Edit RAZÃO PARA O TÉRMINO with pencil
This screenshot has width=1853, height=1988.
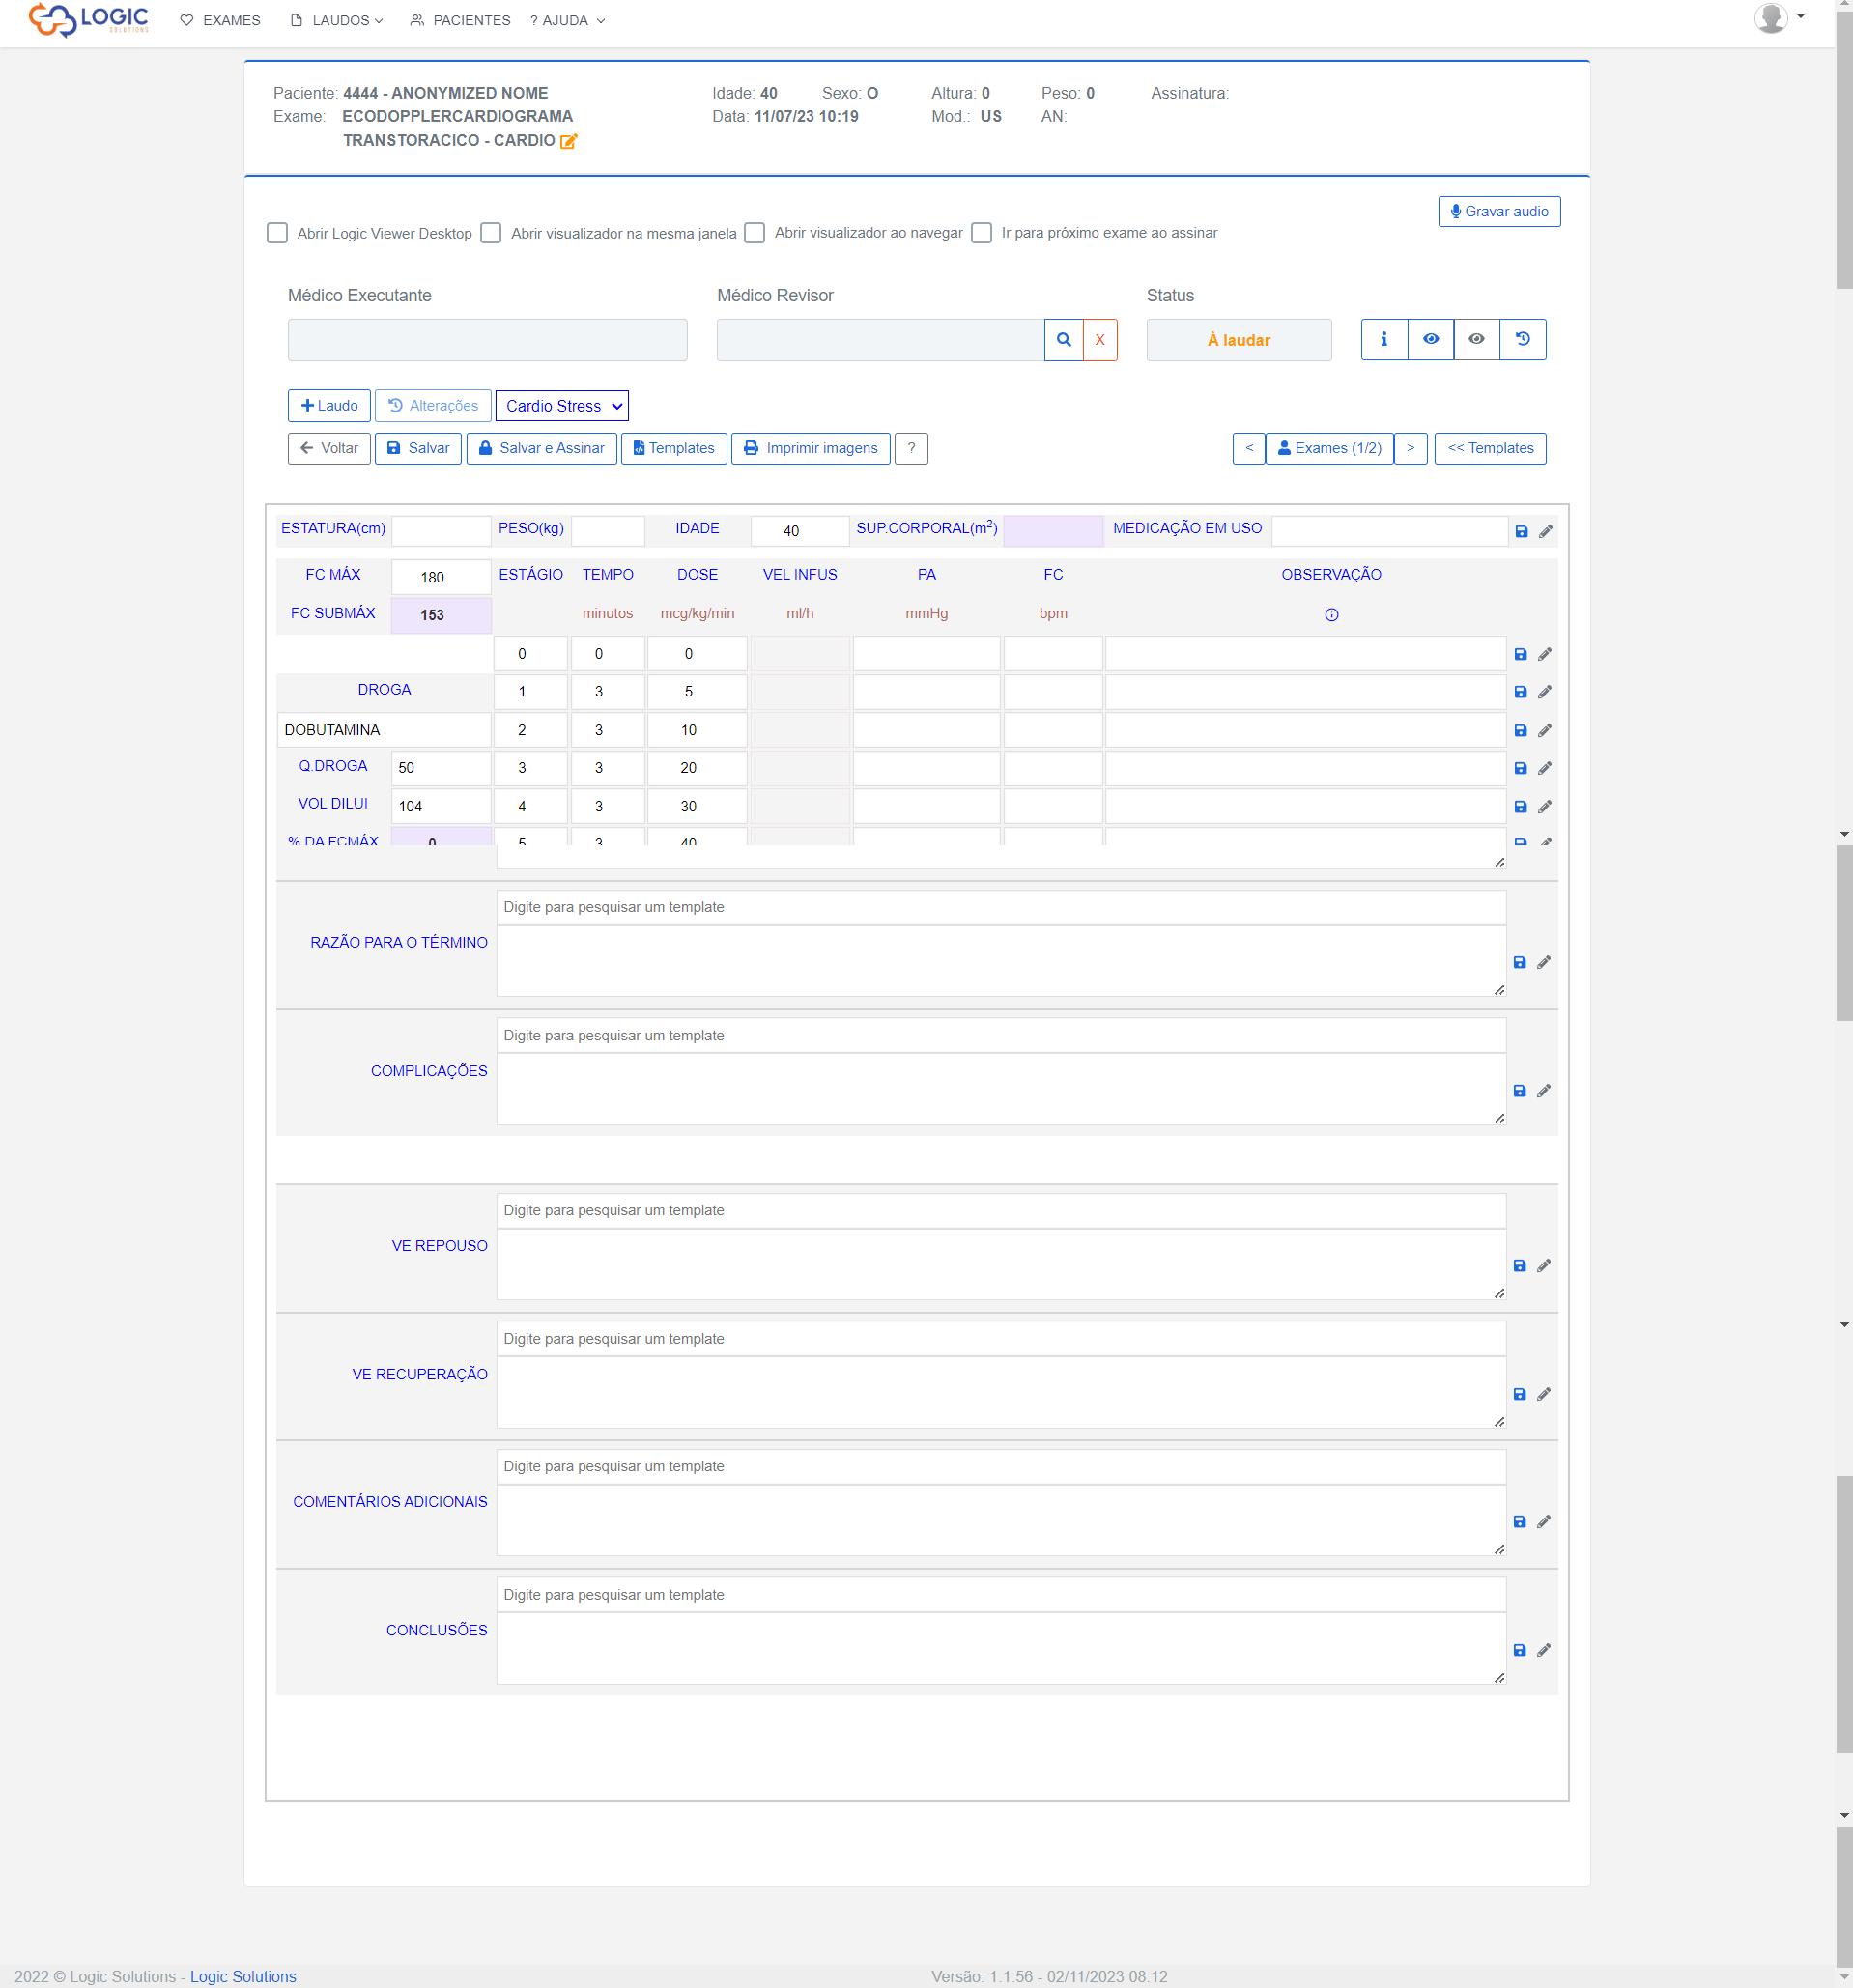(x=1544, y=962)
